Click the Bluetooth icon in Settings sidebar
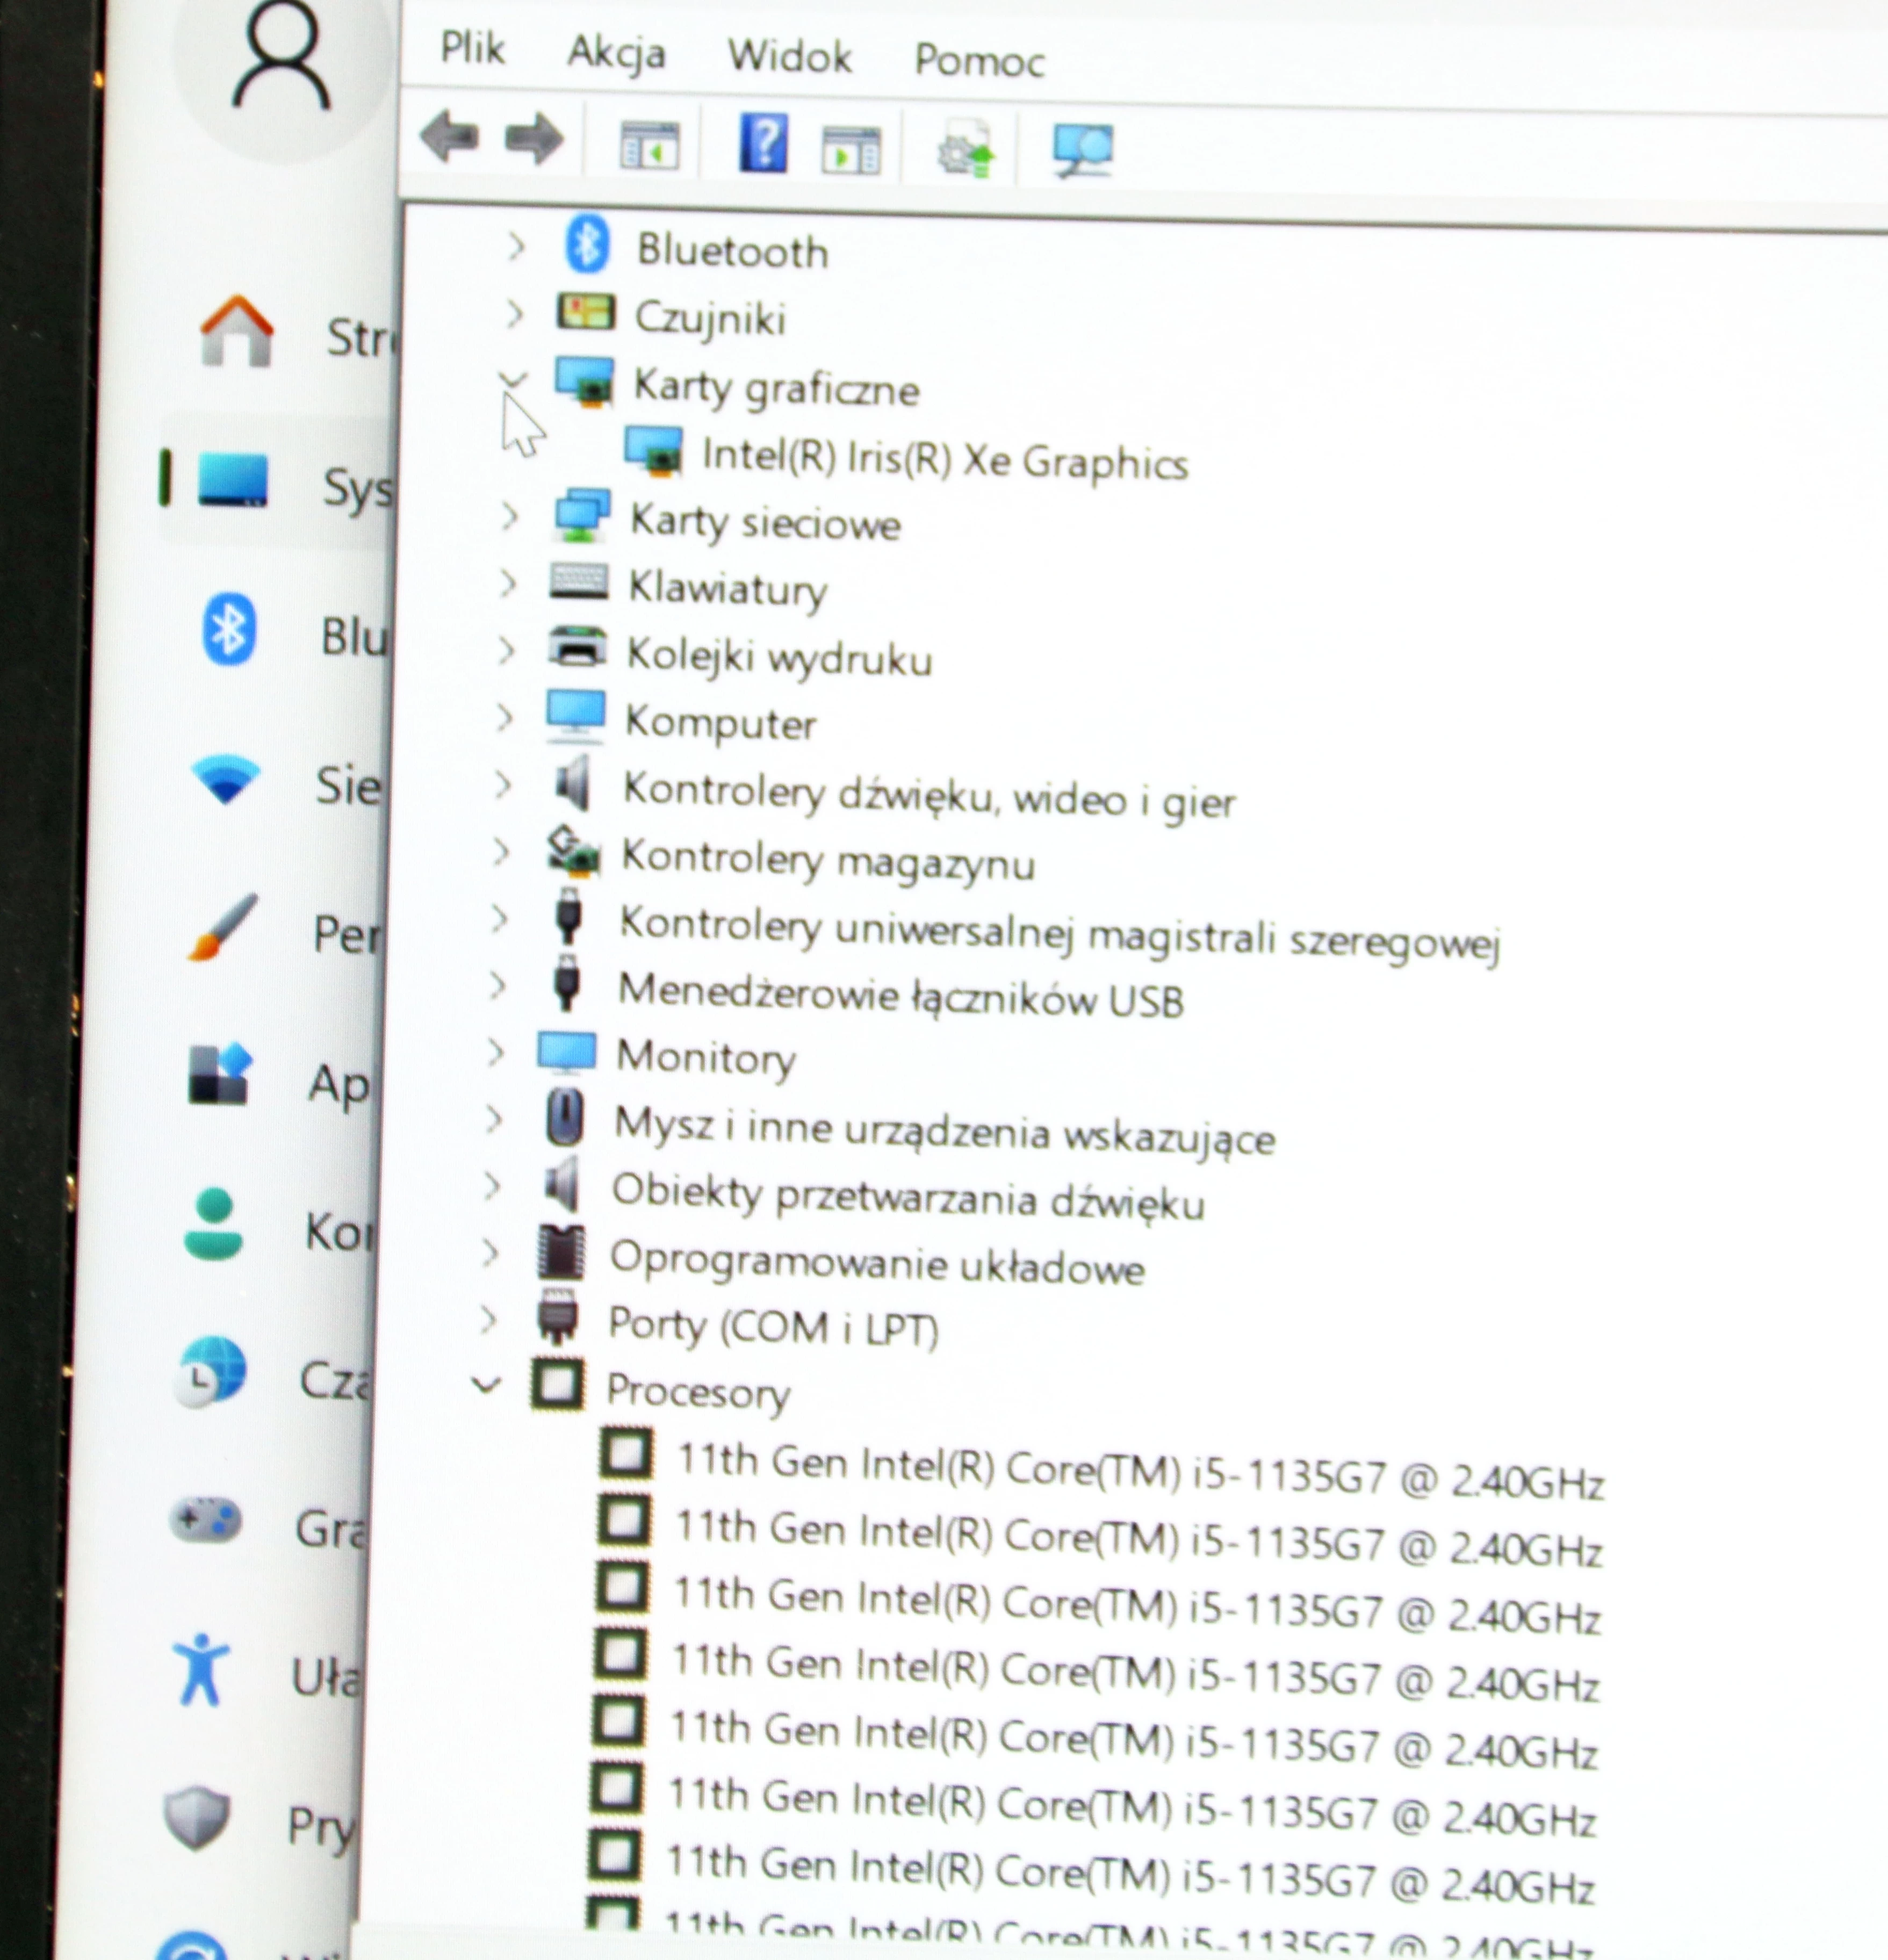 (x=229, y=630)
